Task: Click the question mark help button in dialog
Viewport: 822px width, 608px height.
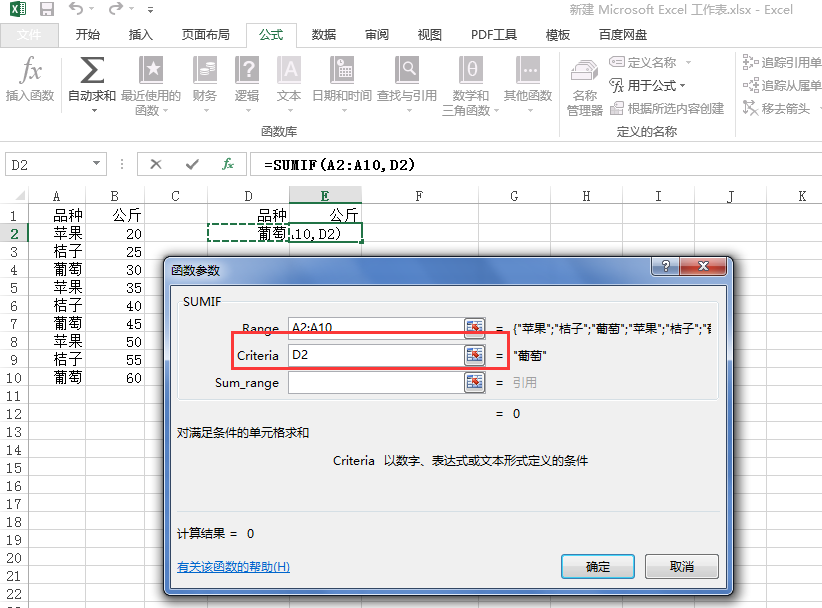Action: click(665, 266)
